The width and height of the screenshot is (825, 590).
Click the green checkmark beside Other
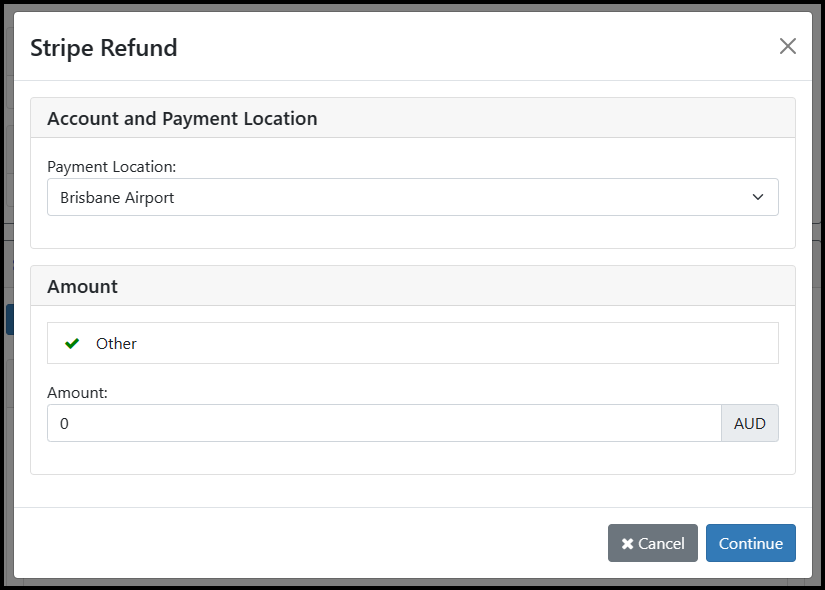pyautogui.click(x=72, y=343)
